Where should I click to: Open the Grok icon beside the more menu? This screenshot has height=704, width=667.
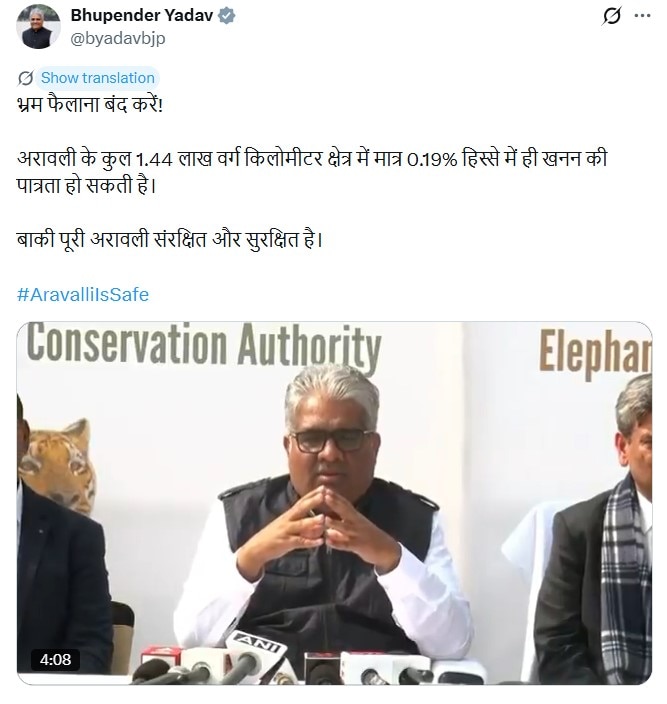click(x=611, y=16)
